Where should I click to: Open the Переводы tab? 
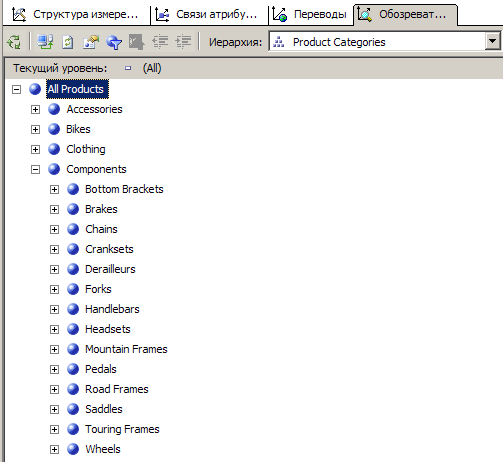311,14
